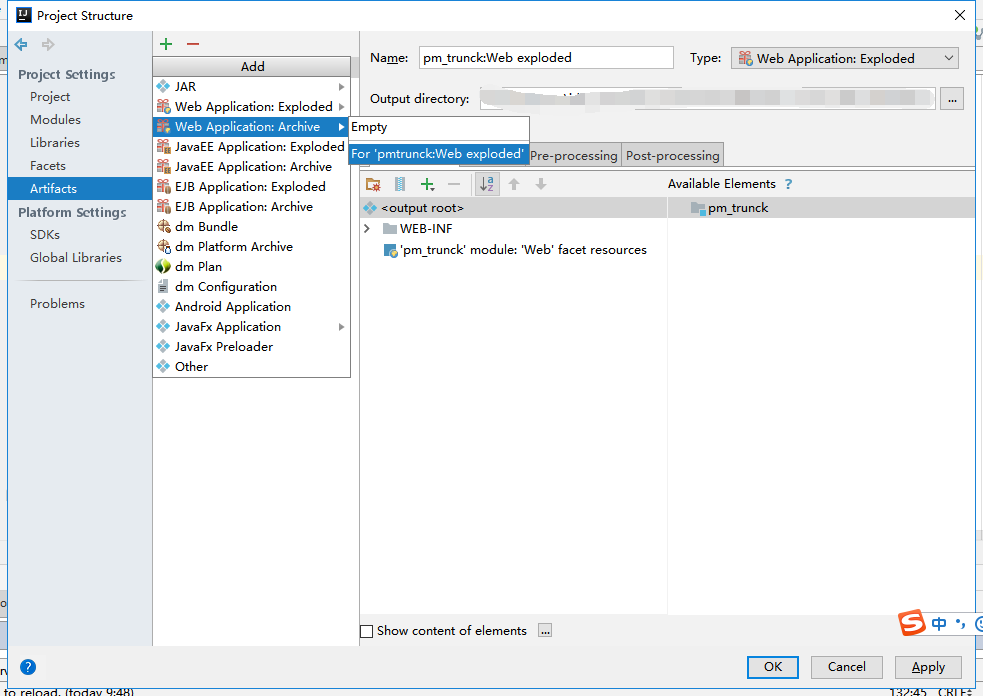Expand the JavaFx Application submenu arrow

click(x=342, y=327)
